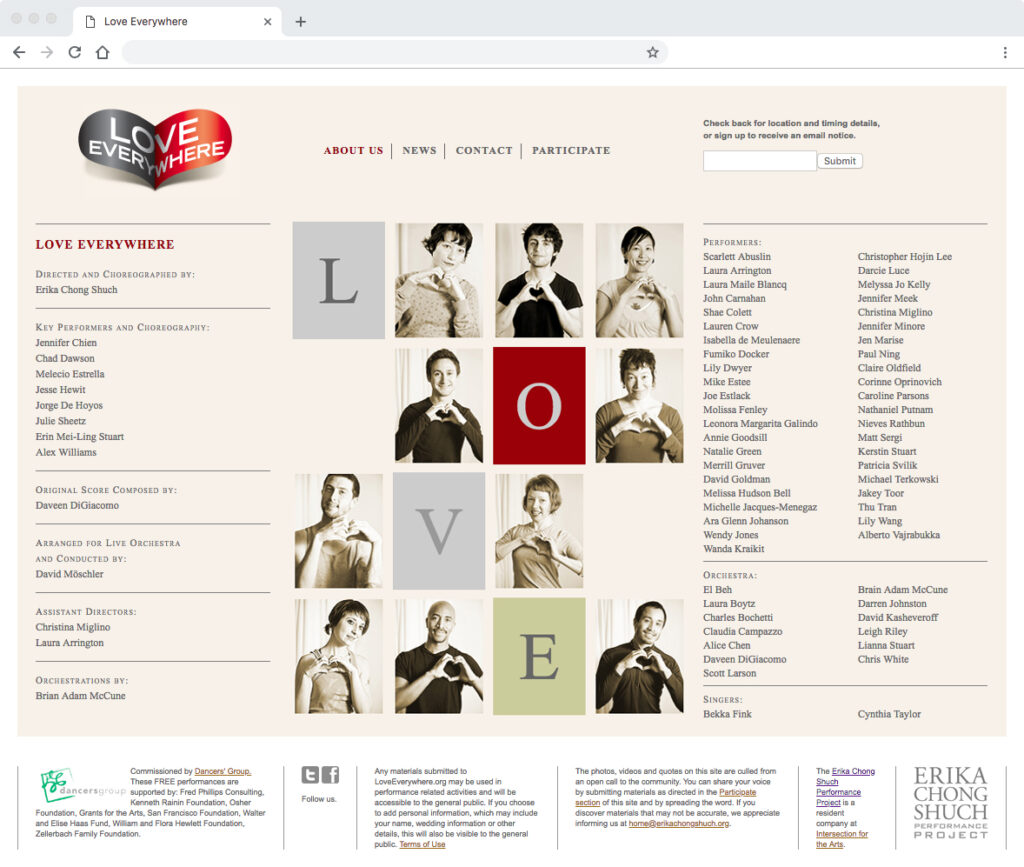Click the name Melecio Estrella
Viewport: 1024px width, 867px height.
(70, 374)
